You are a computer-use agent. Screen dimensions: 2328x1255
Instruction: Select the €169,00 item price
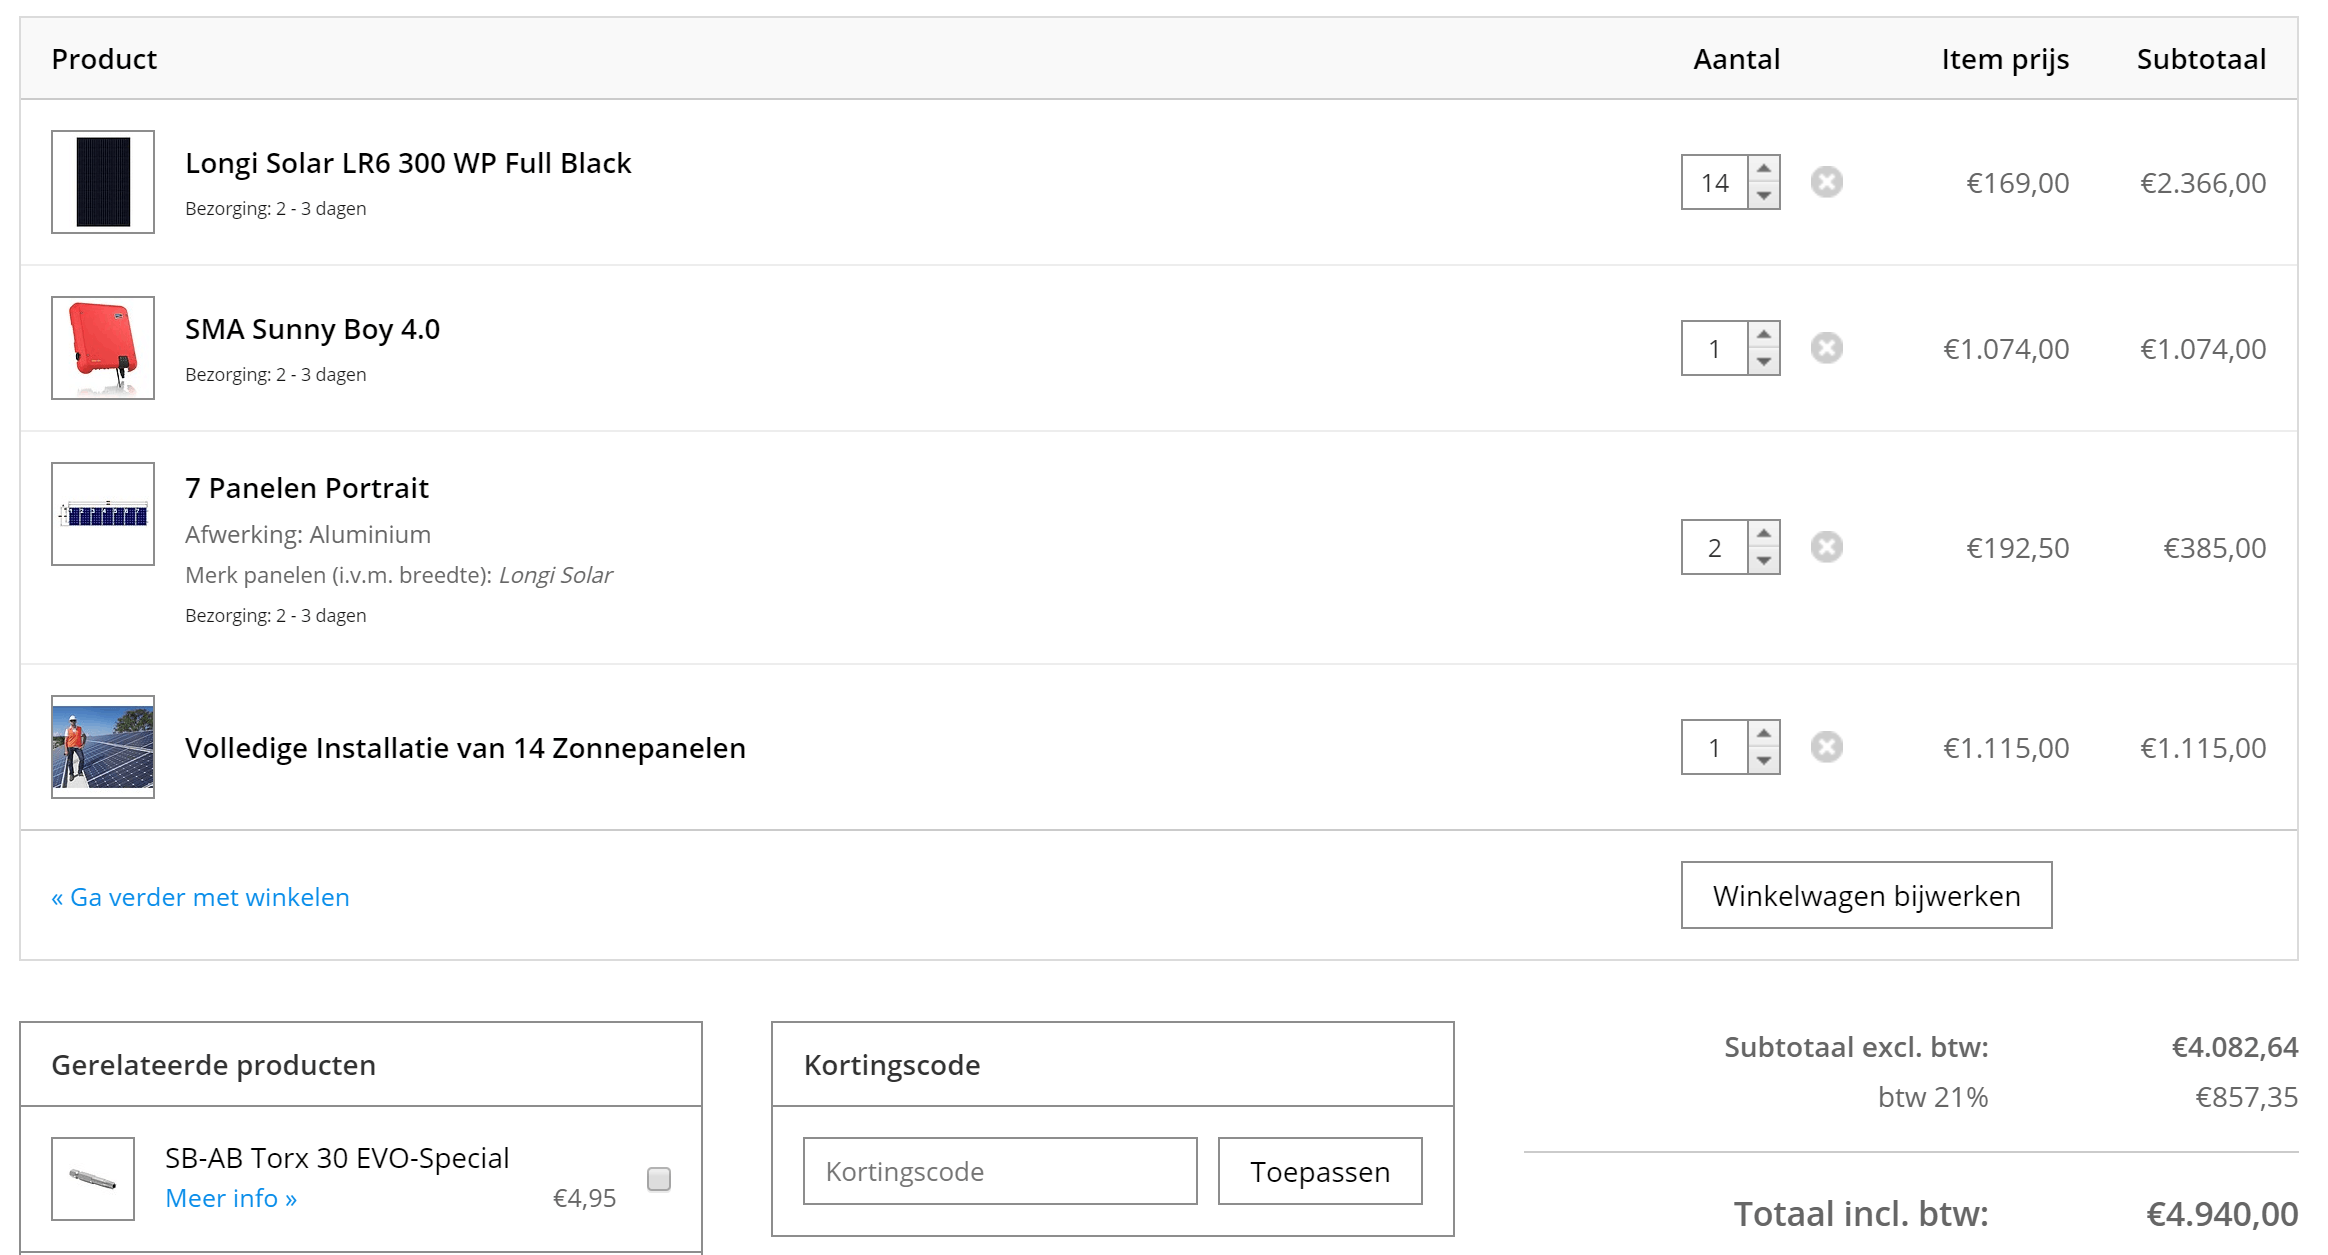click(2018, 183)
